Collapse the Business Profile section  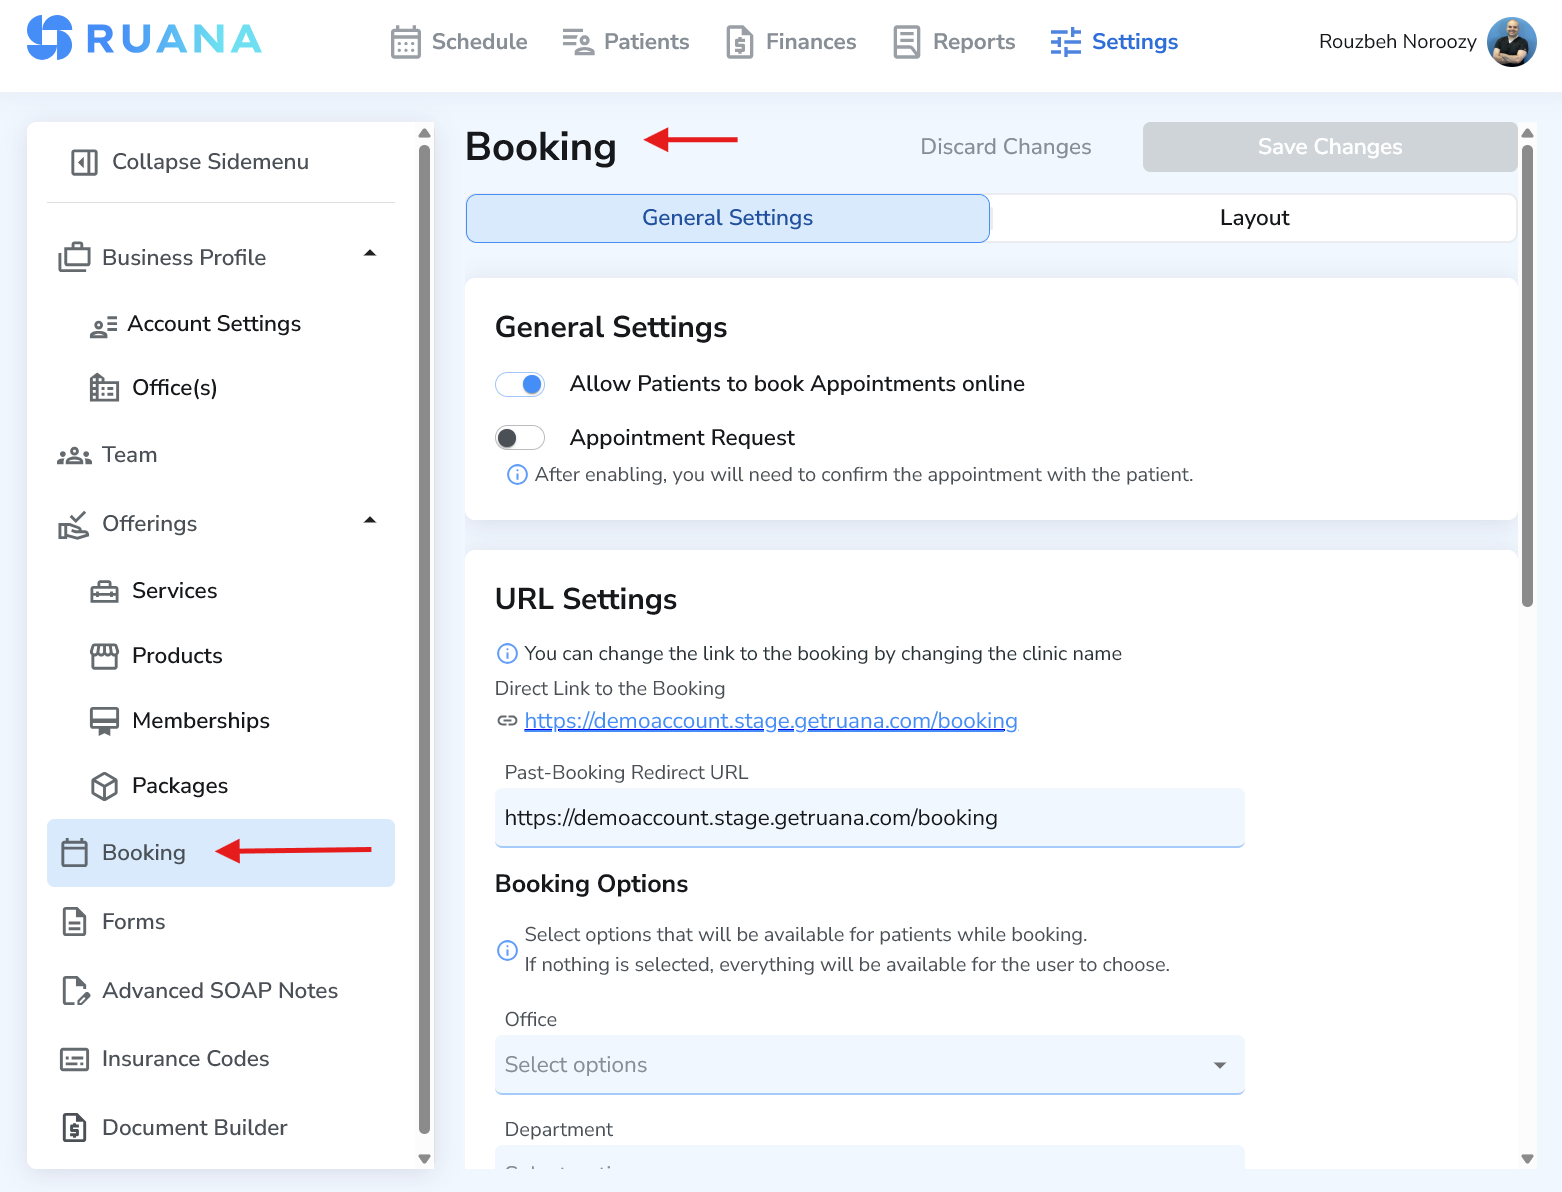[x=370, y=255]
